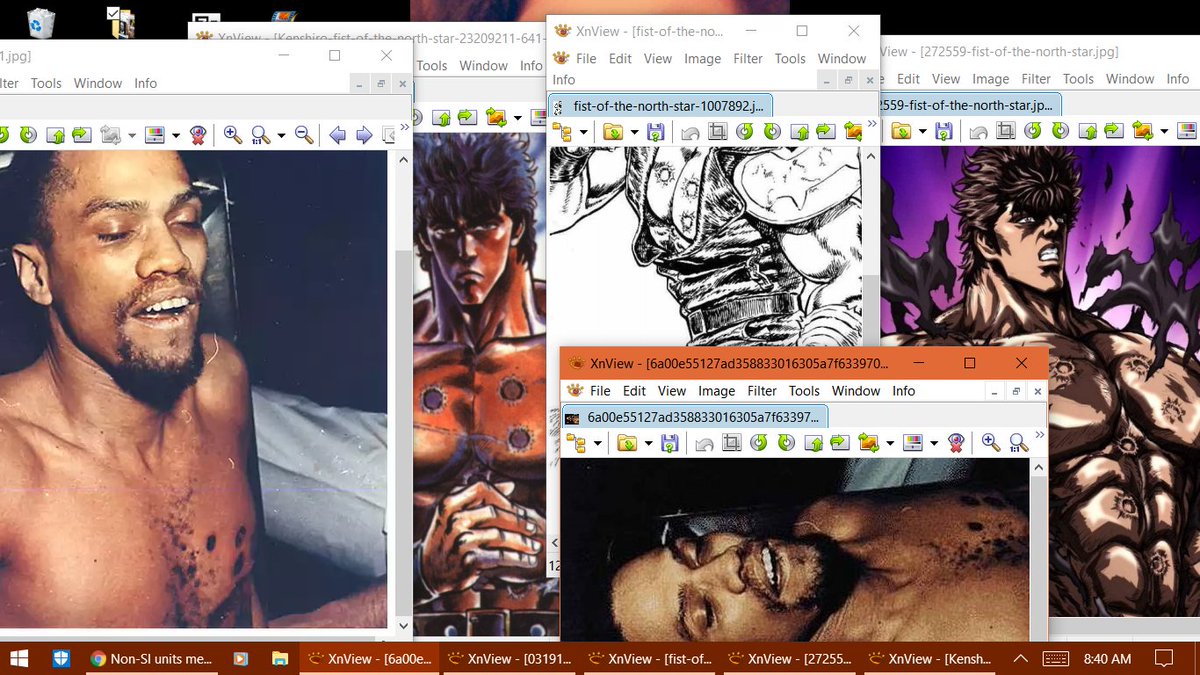Open the touch keyboard from the system tray
This screenshot has height=675, width=1200.
pyautogui.click(x=1058, y=658)
